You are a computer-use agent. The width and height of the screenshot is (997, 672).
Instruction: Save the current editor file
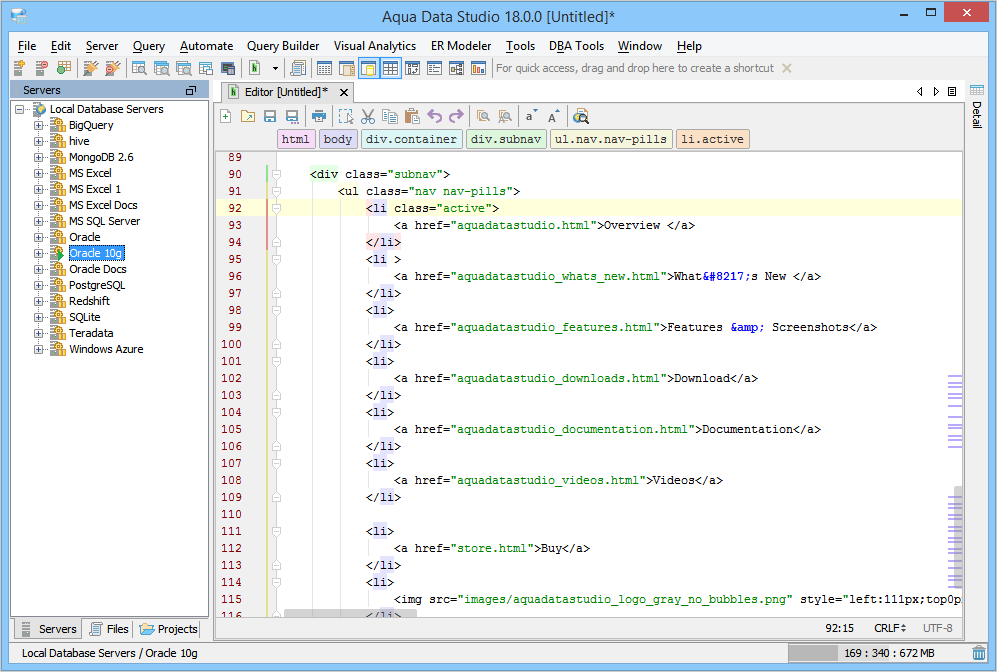270,116
